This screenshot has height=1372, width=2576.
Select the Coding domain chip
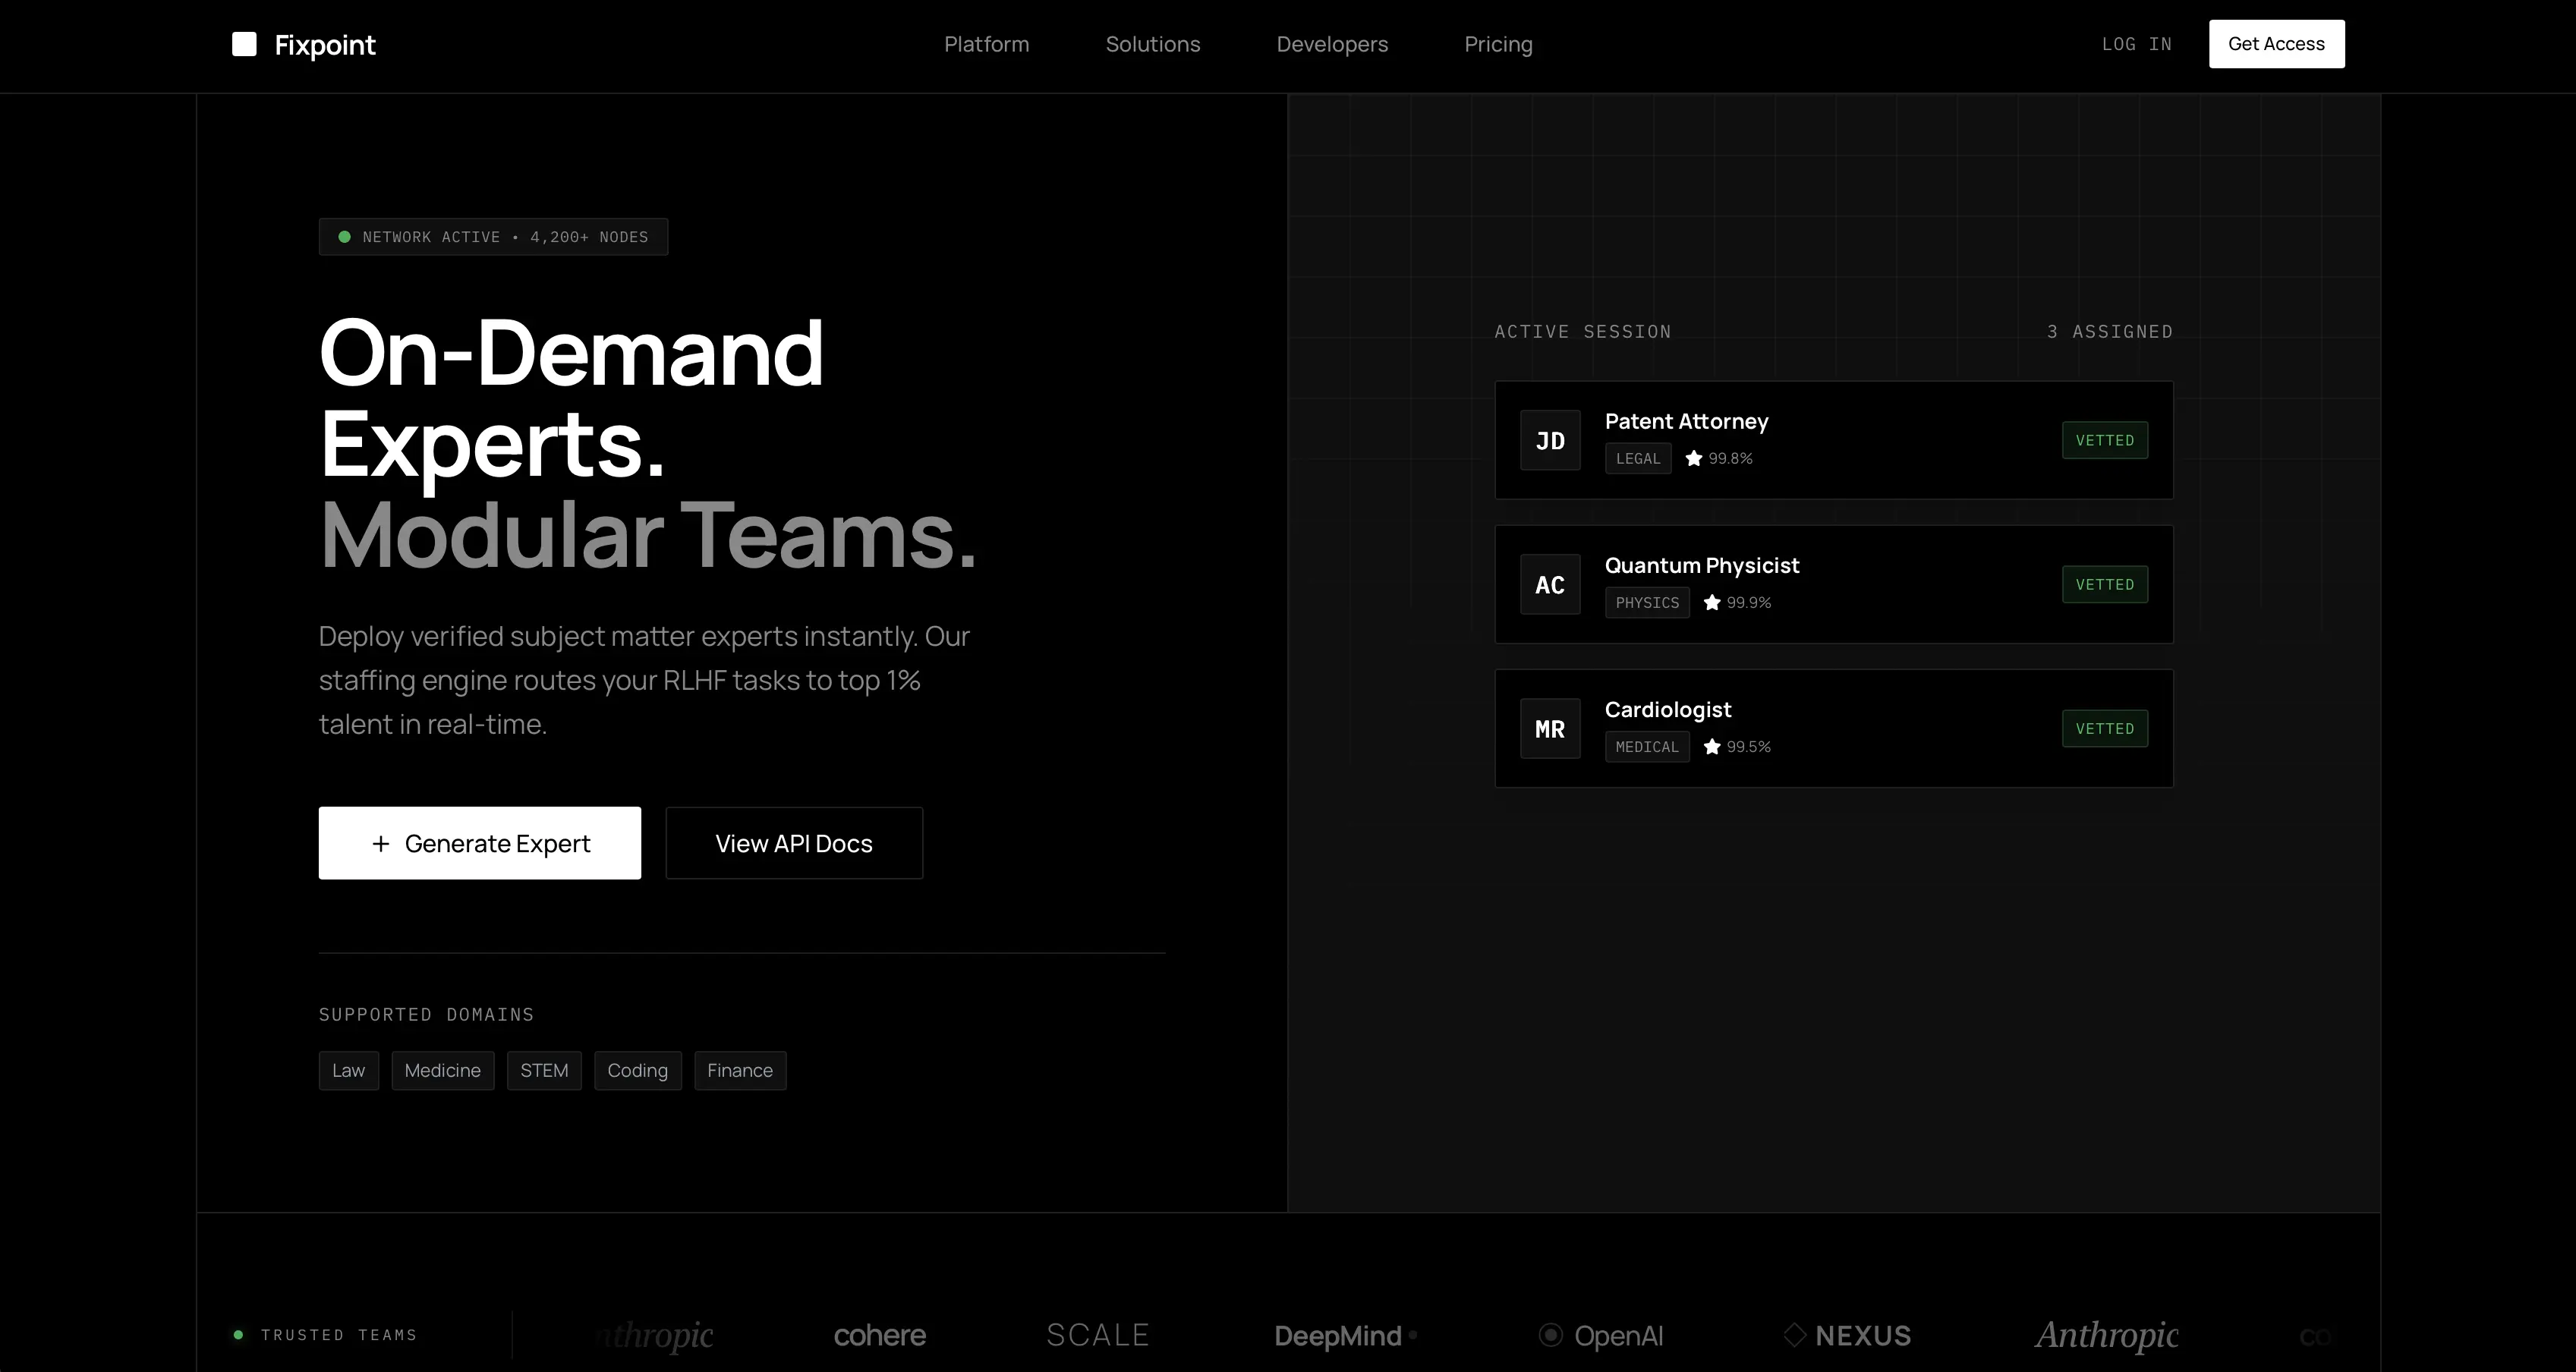click(637, 1070)
